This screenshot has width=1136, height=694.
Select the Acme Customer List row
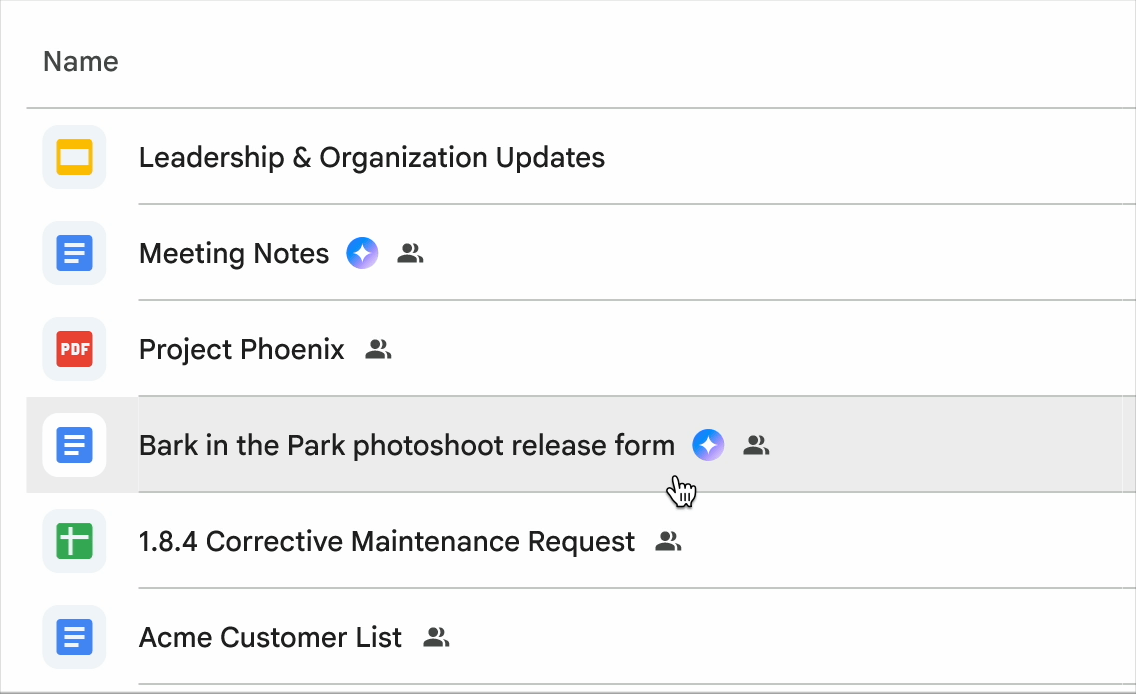point(270,637)
